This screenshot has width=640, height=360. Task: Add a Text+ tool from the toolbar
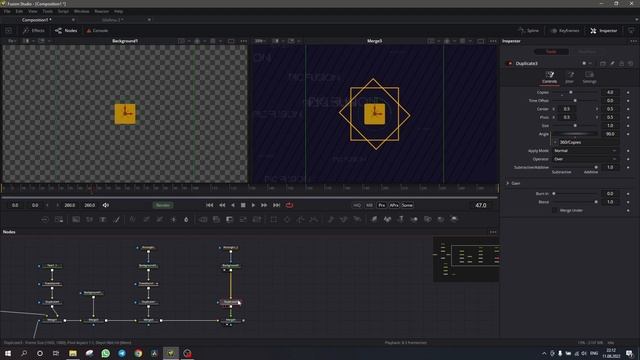coord(103,220)
